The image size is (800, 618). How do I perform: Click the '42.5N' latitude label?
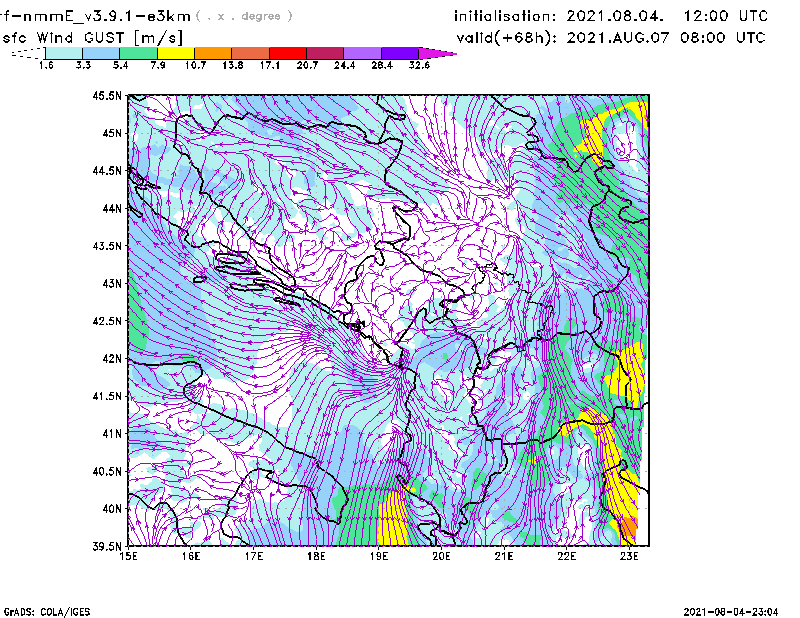tap(107, 321)
